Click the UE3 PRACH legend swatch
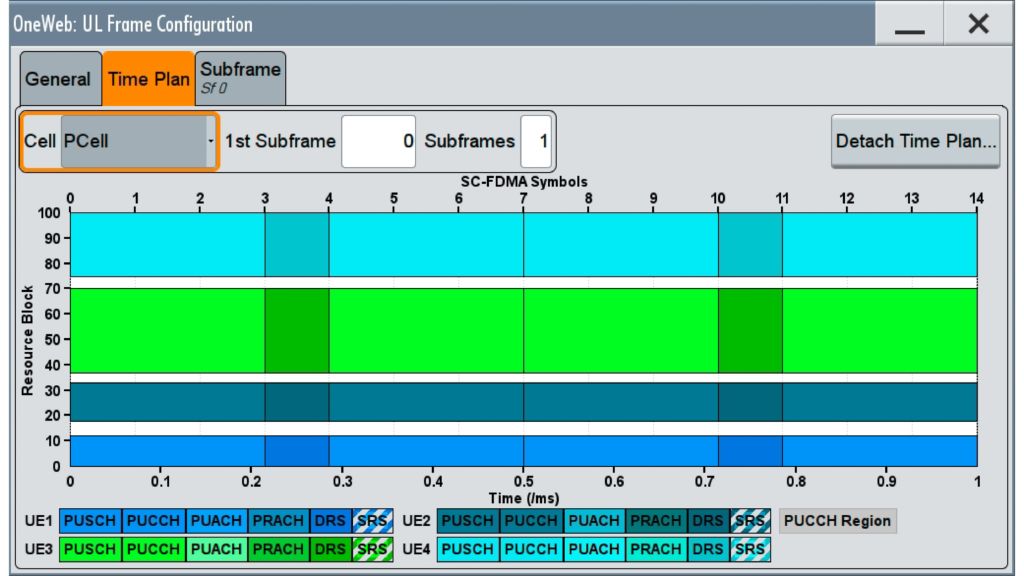 click(x=278, y=549)
